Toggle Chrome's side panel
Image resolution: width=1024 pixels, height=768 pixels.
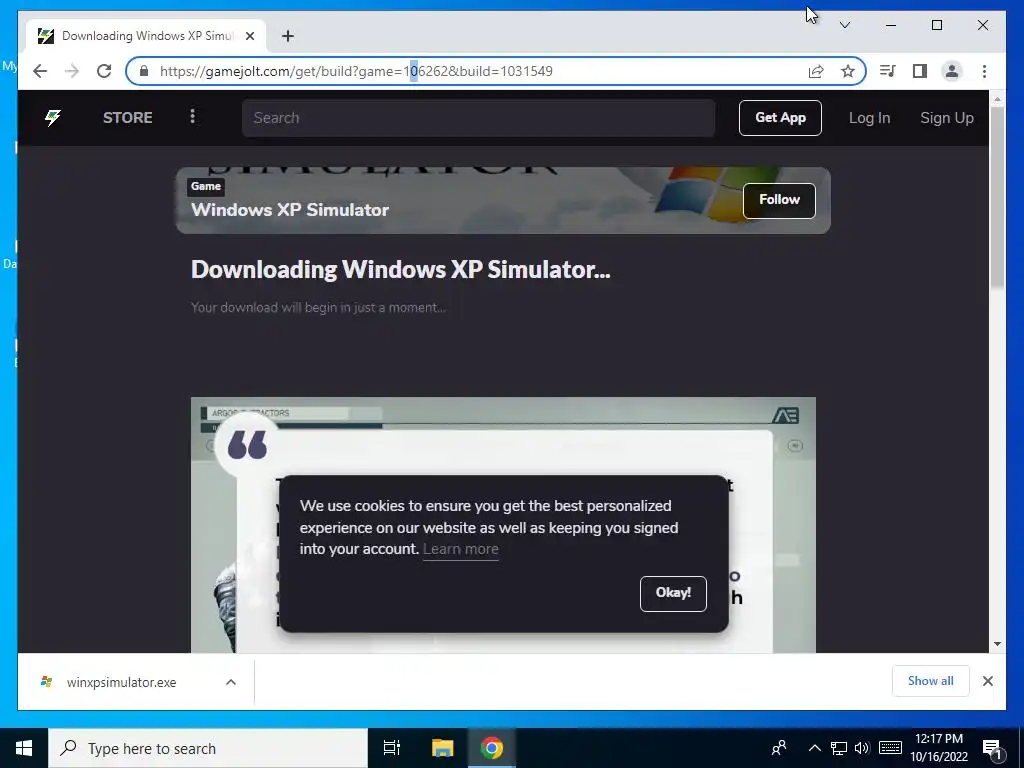tap(920, 71)
